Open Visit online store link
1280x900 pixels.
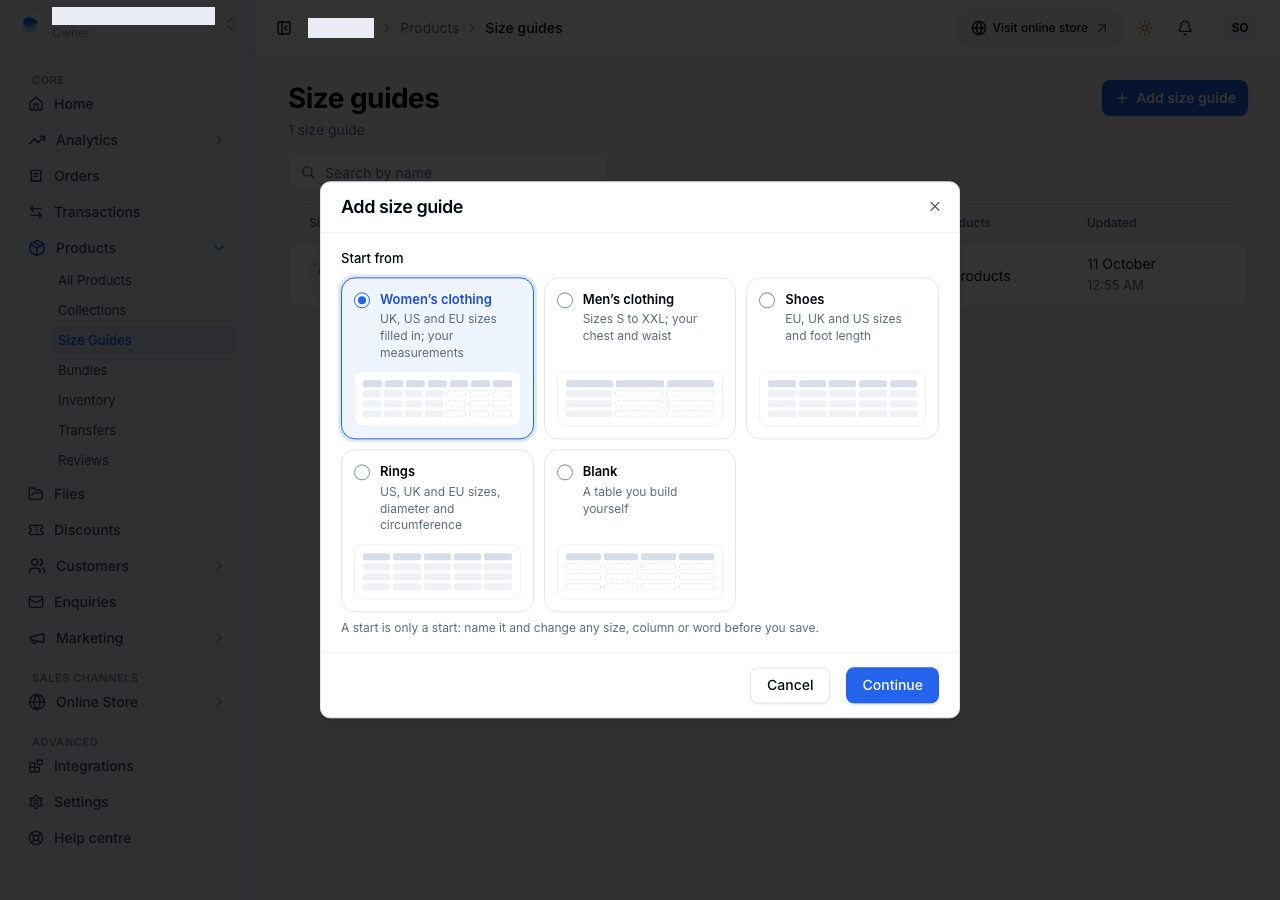[x=1040, y=28]
